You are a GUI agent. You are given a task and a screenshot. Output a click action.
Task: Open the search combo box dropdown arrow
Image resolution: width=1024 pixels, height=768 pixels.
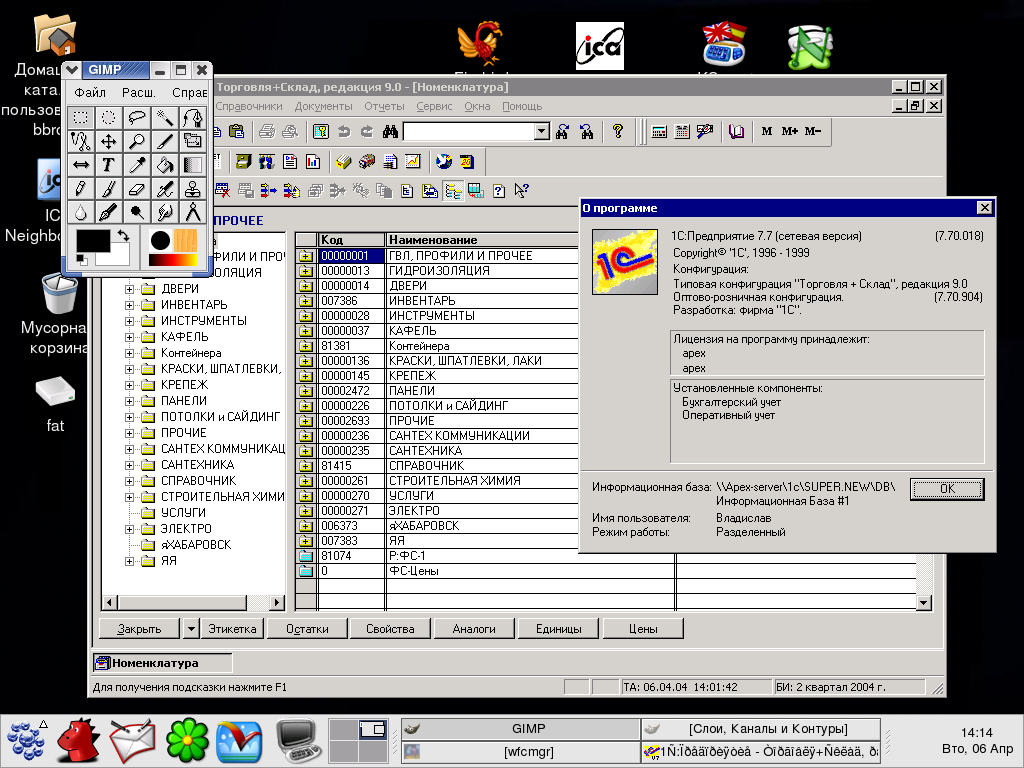click(x=541, y=132)
